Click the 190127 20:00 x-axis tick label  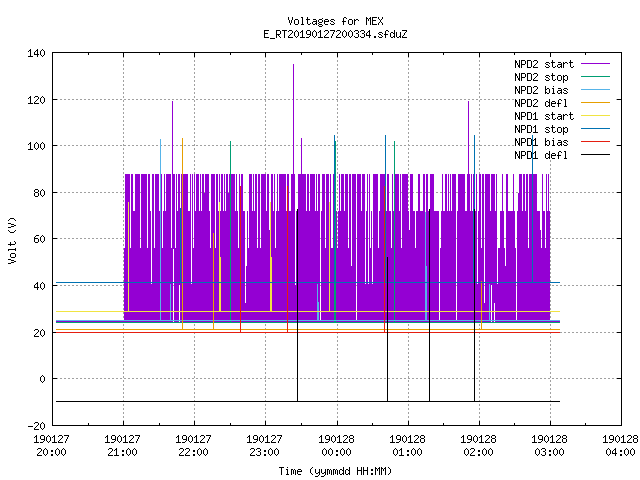tap(51, 446)
